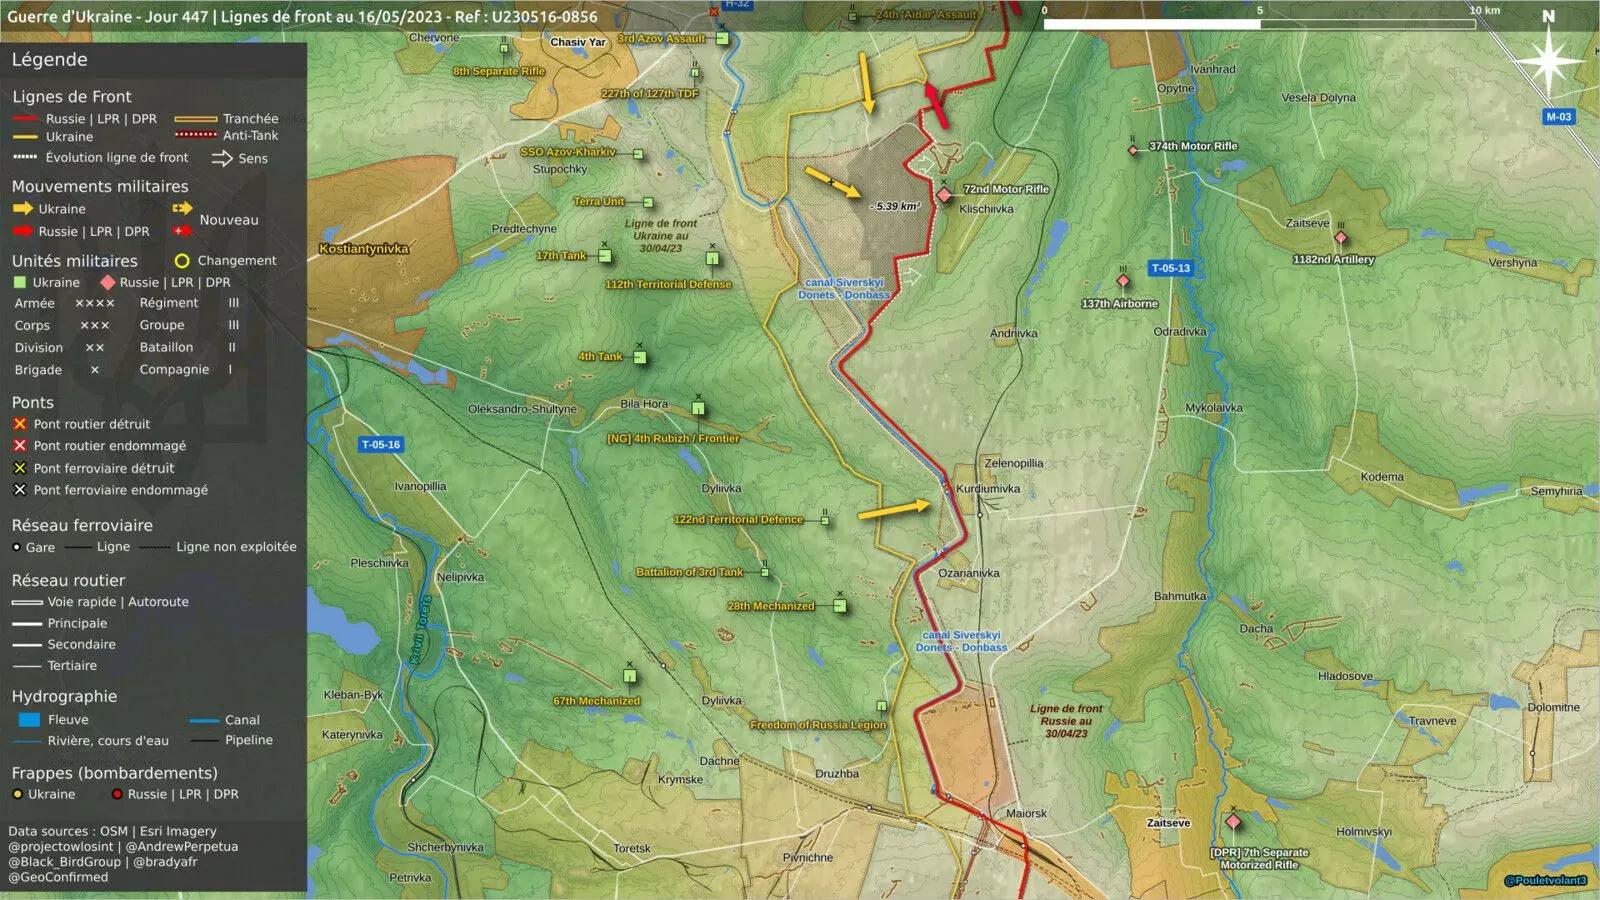Click the 1182nd Artillery unit marker
1600x900 pixels.
(1341, 238)
